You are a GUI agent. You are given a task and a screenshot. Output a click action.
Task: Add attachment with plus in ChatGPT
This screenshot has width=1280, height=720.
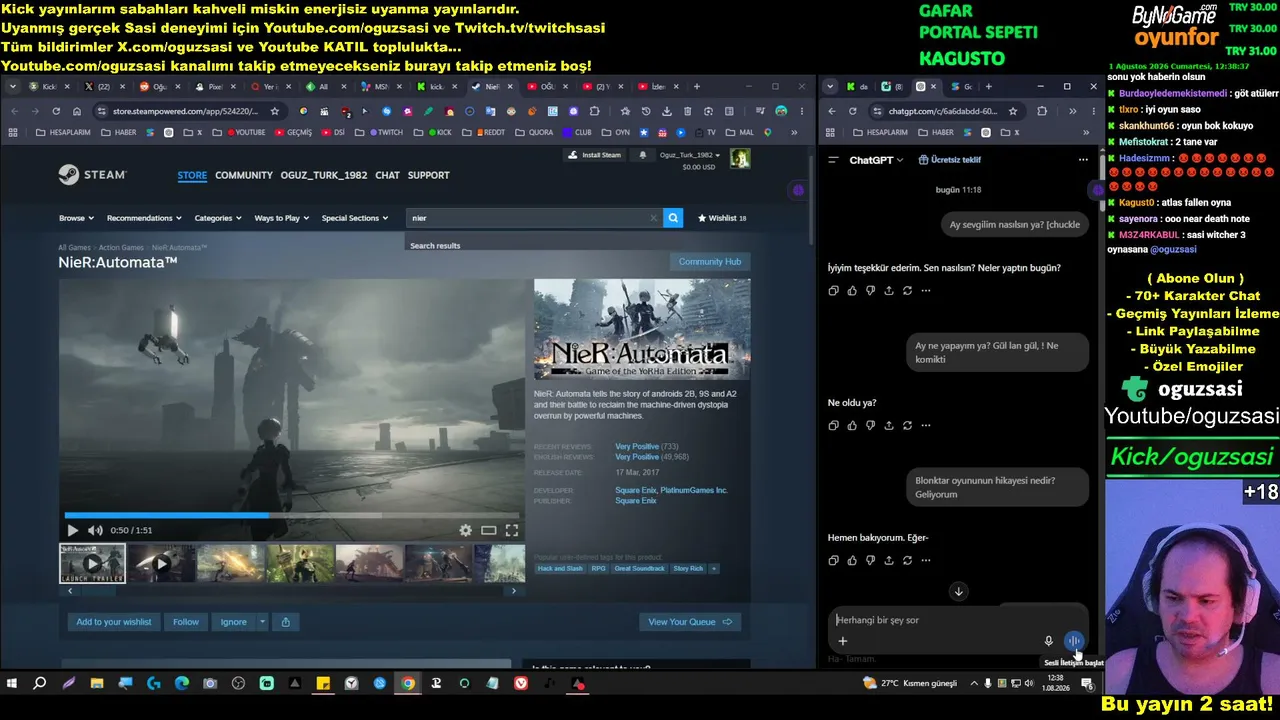[x=843, y=641]
